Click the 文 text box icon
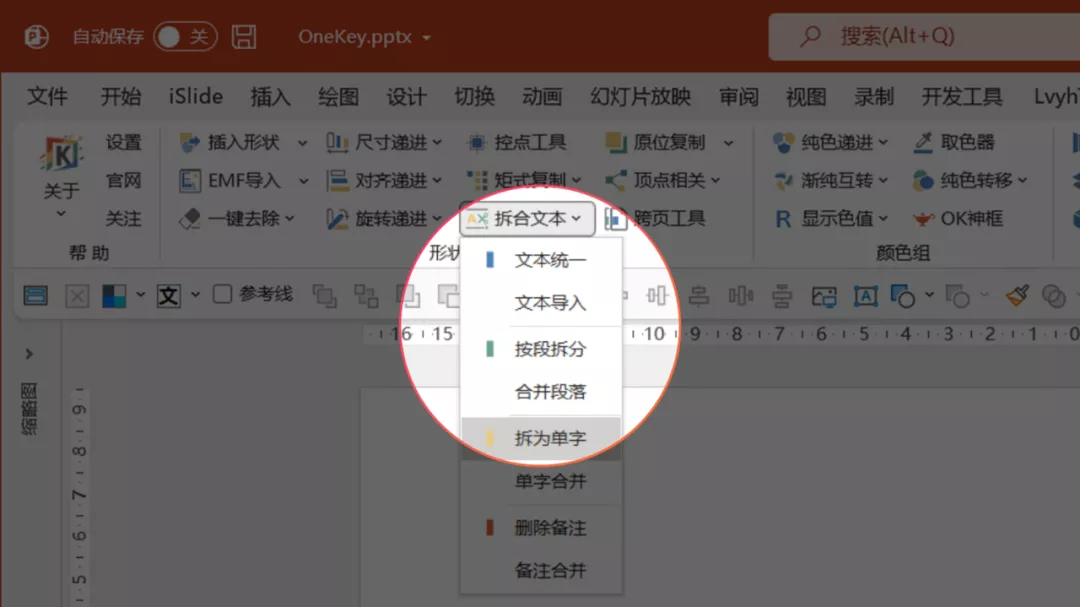1080x607 pixels. click(169, 296)
